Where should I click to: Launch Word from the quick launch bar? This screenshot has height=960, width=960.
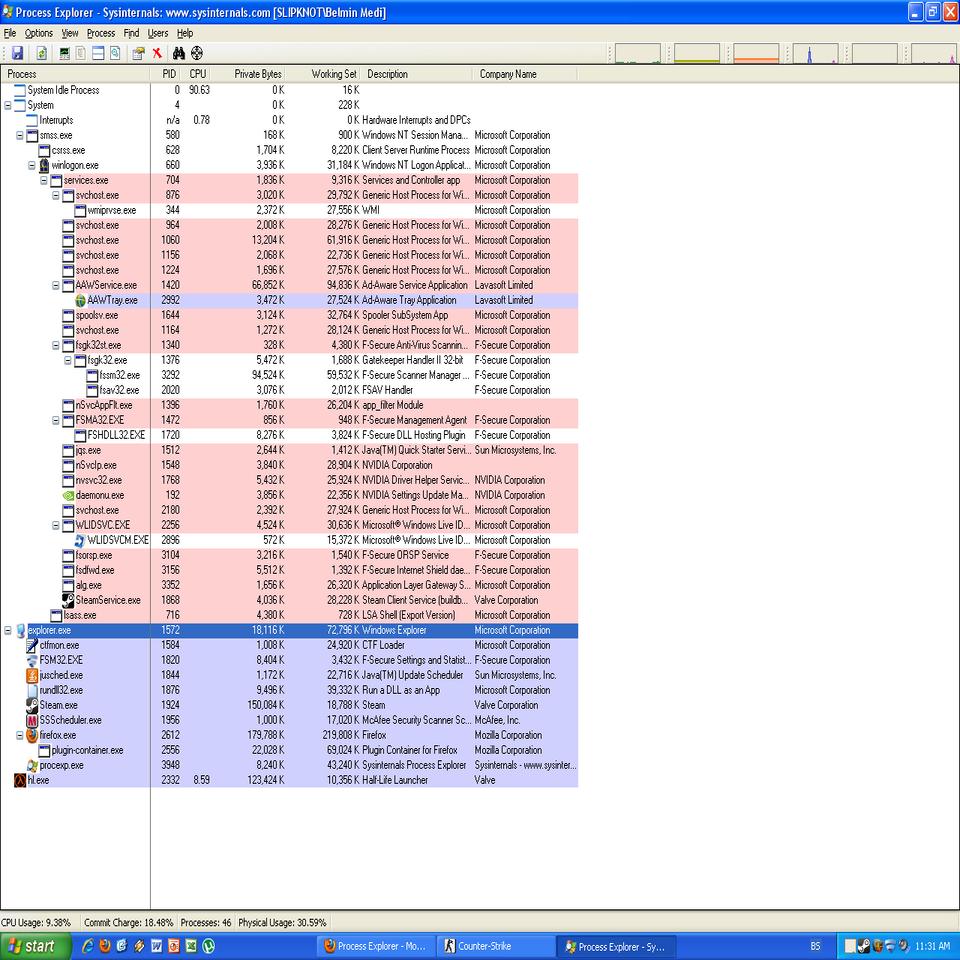[x=156, y=946]
